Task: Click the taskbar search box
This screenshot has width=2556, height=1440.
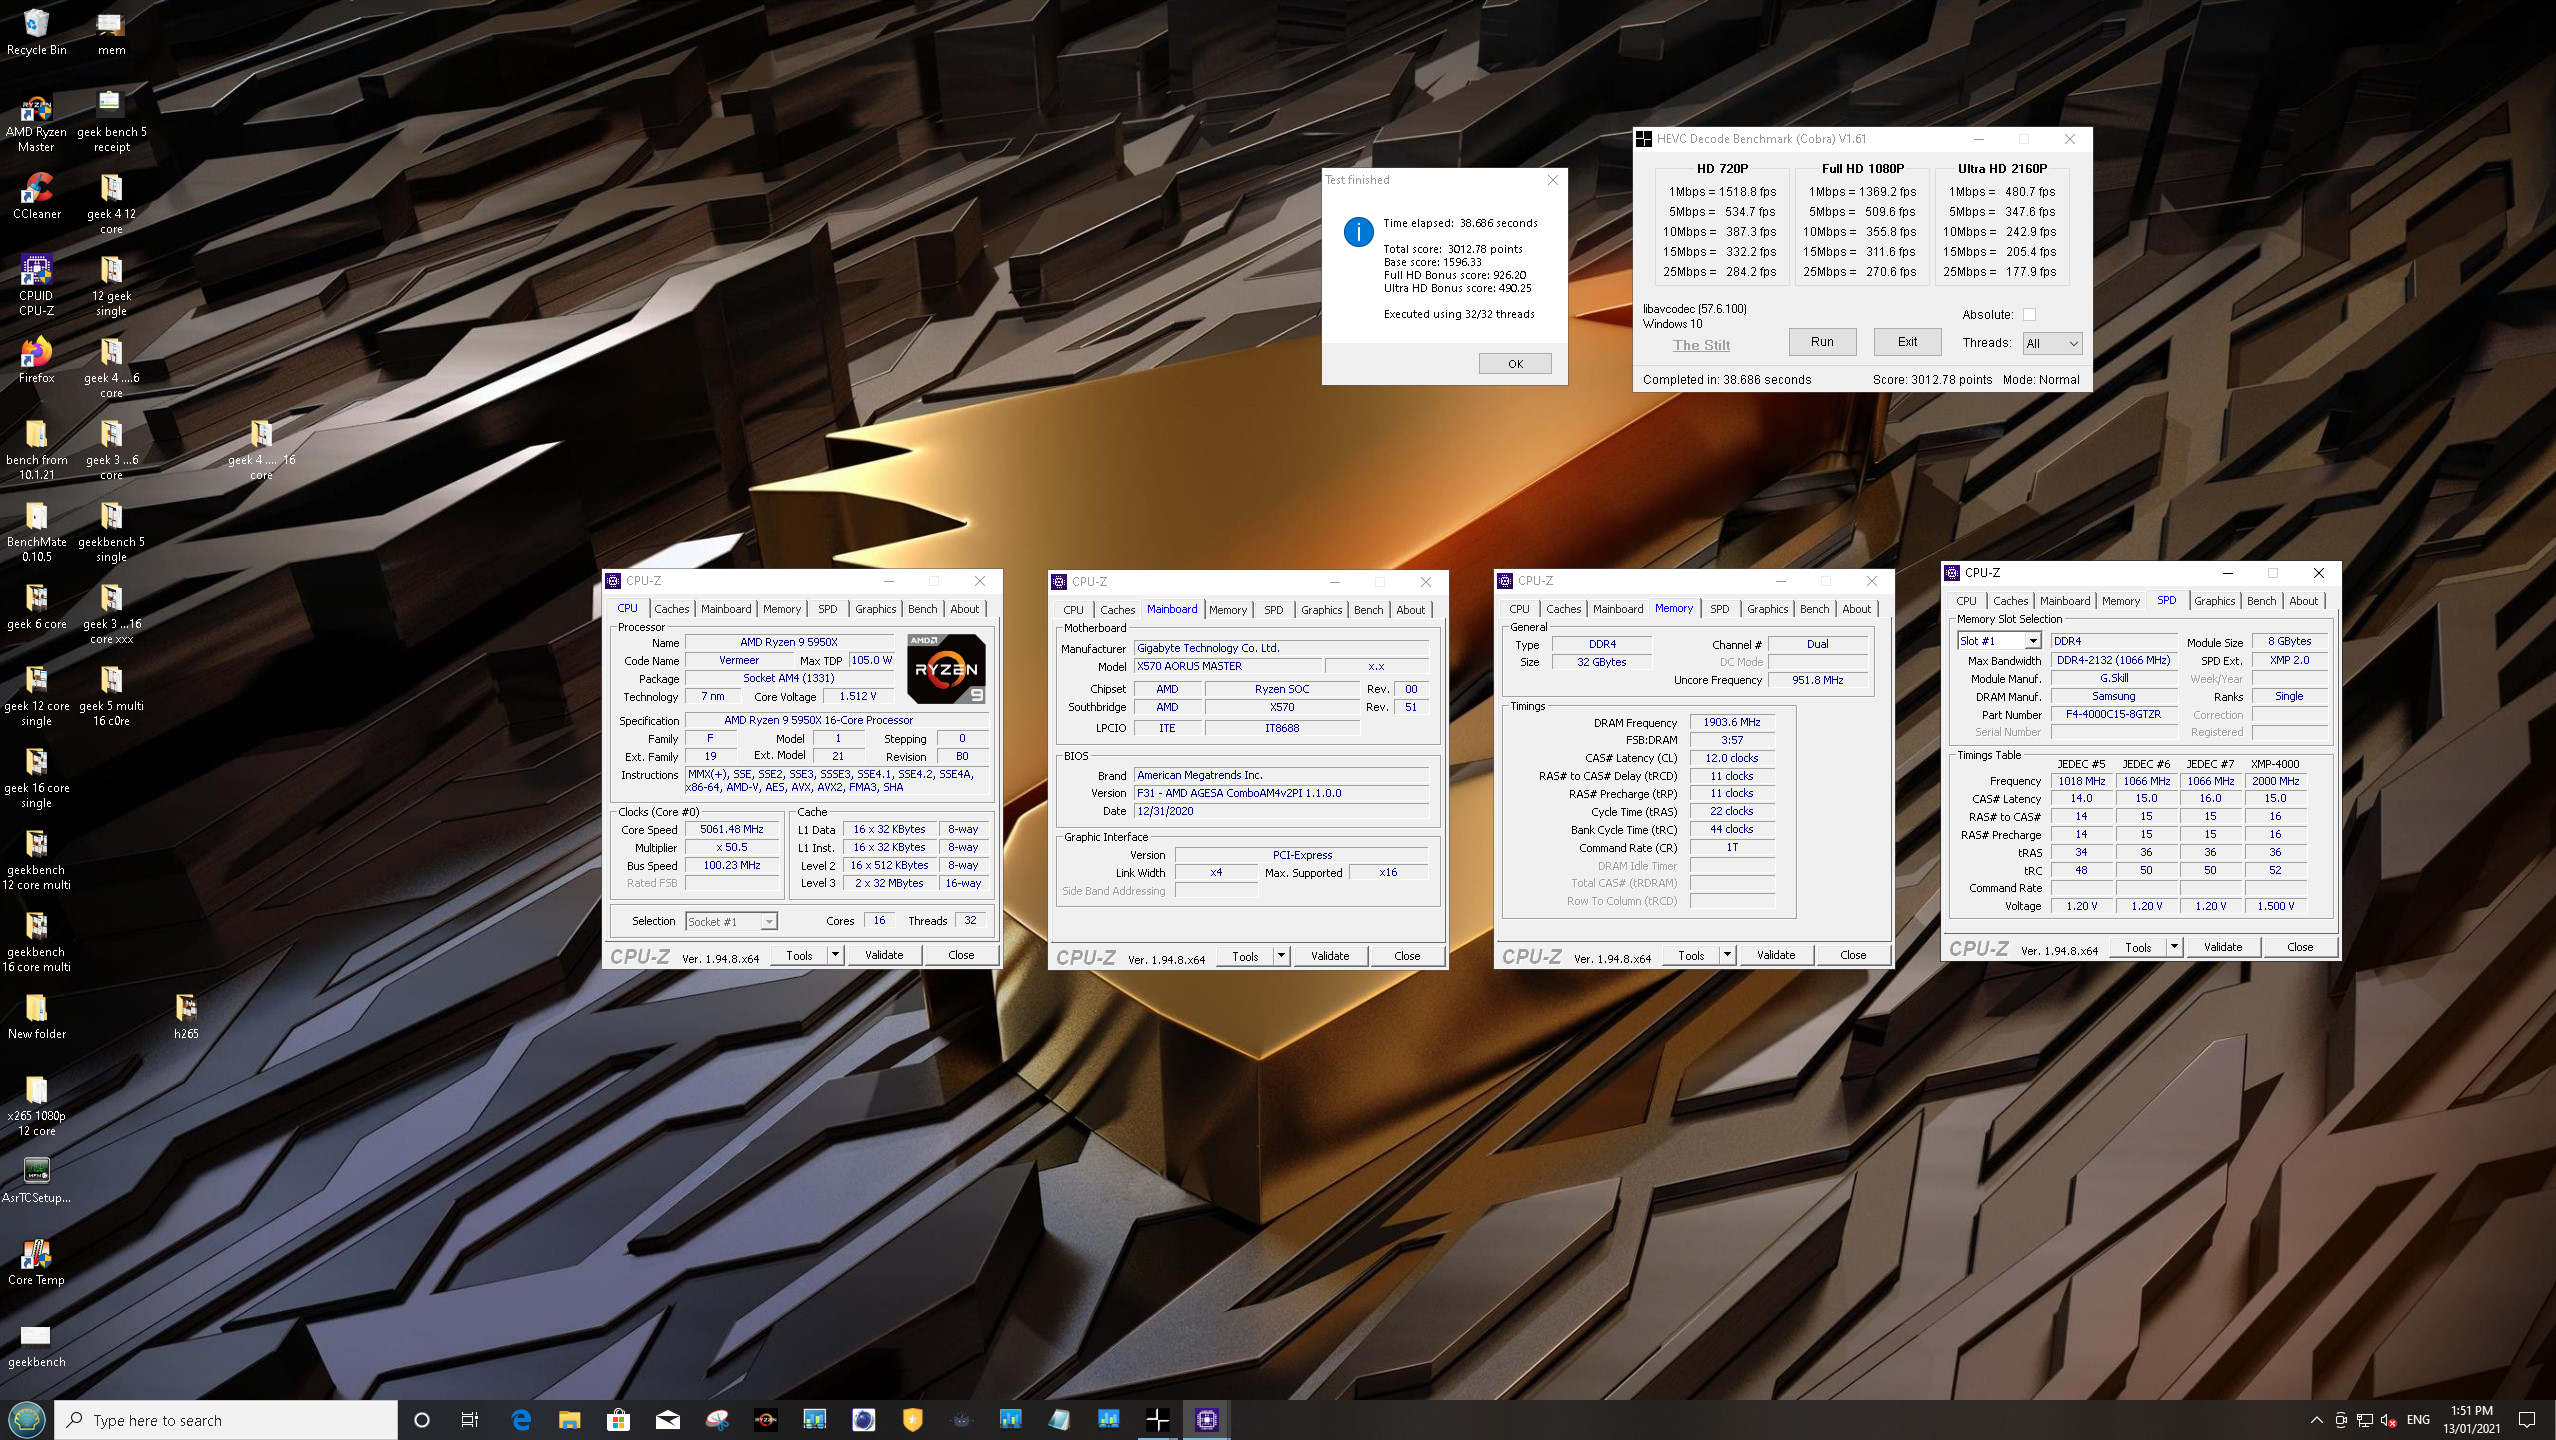Action: pyautogui.click(x=226, y=1420)
